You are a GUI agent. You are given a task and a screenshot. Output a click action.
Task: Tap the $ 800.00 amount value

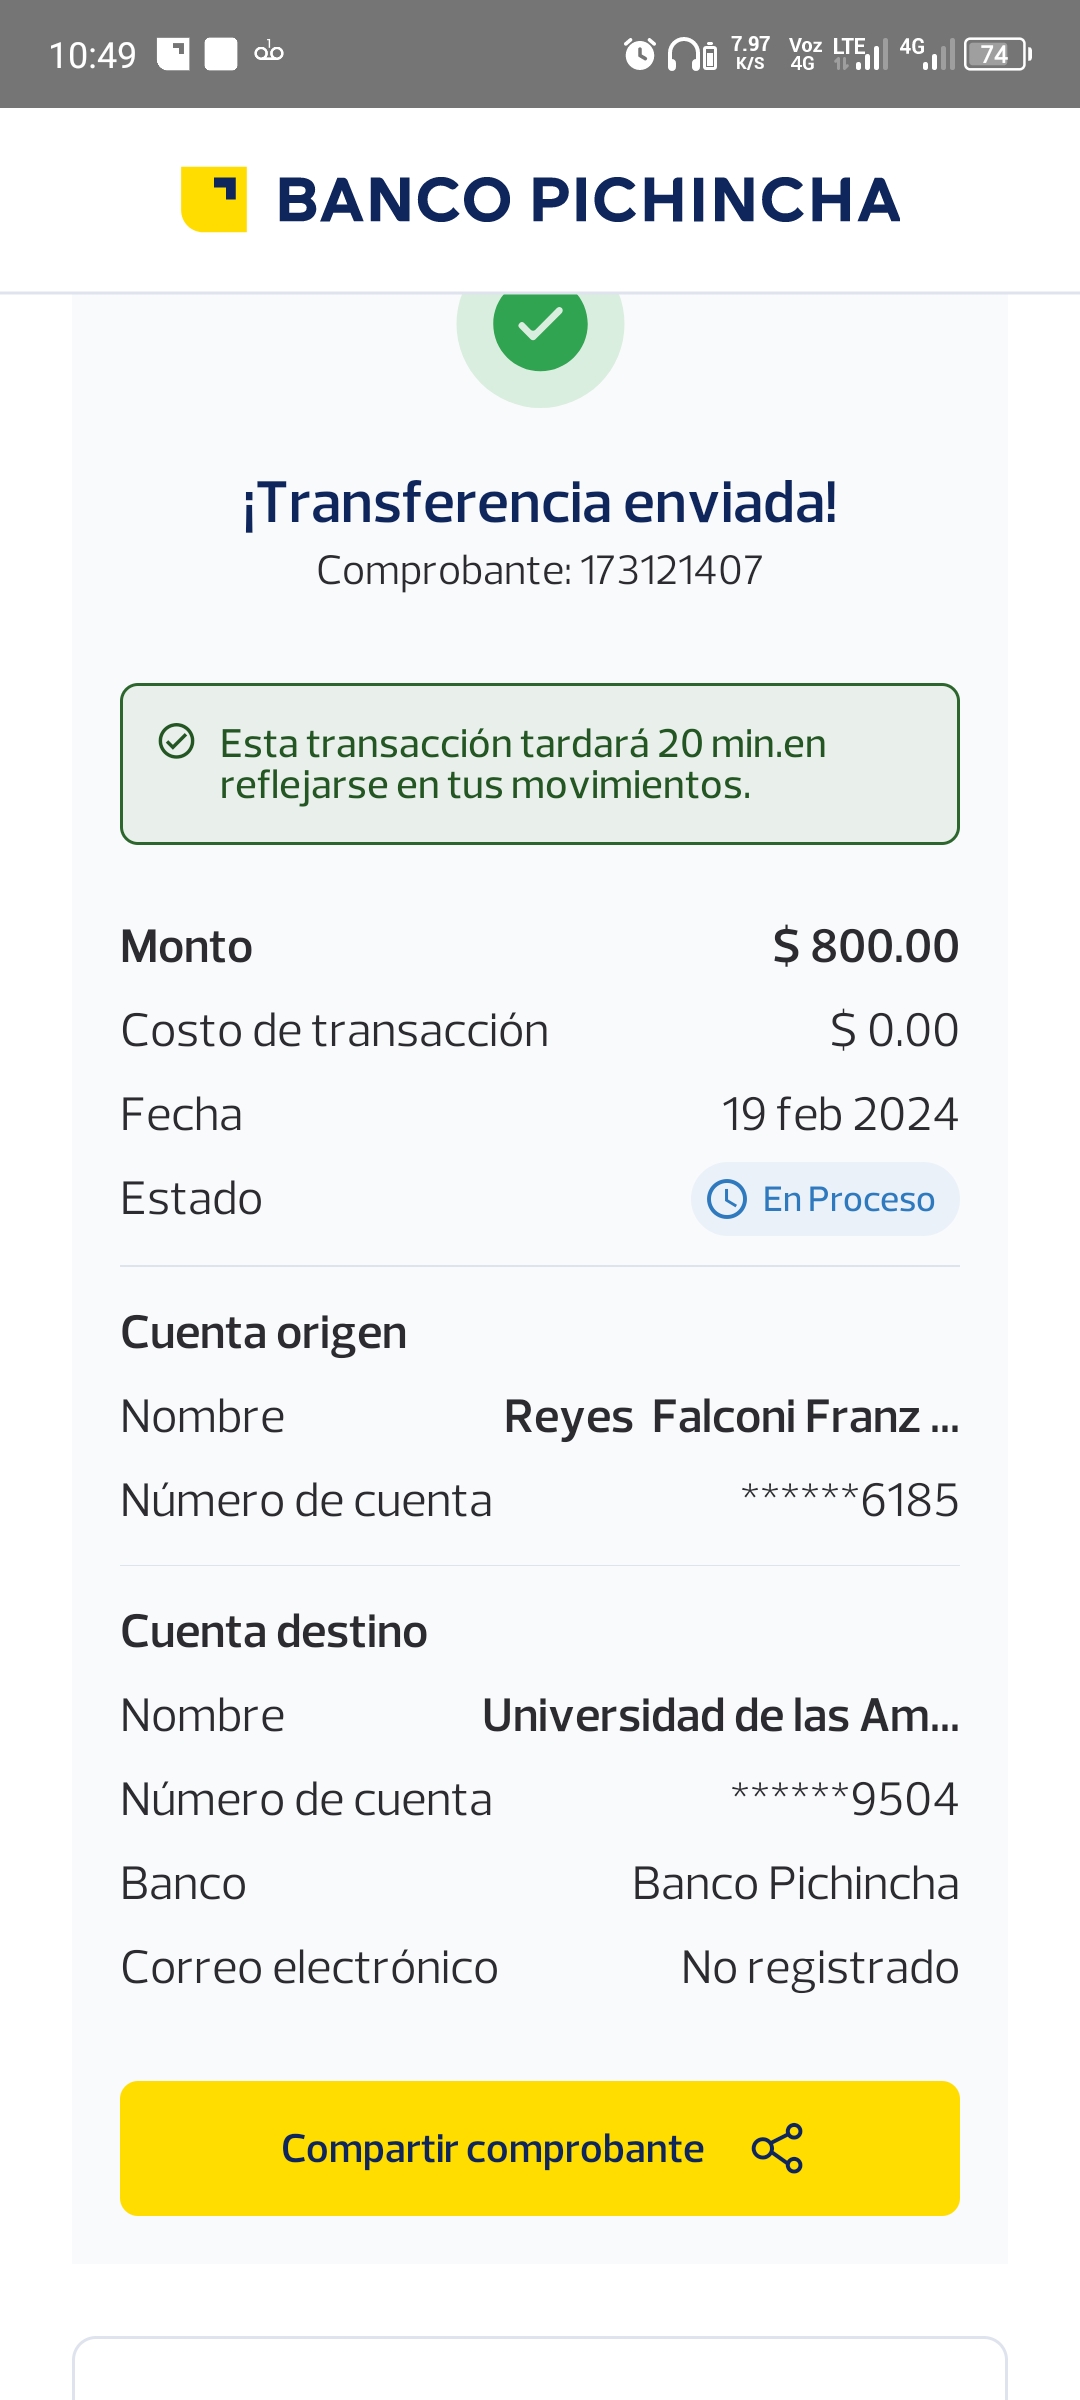click(865, 946)
